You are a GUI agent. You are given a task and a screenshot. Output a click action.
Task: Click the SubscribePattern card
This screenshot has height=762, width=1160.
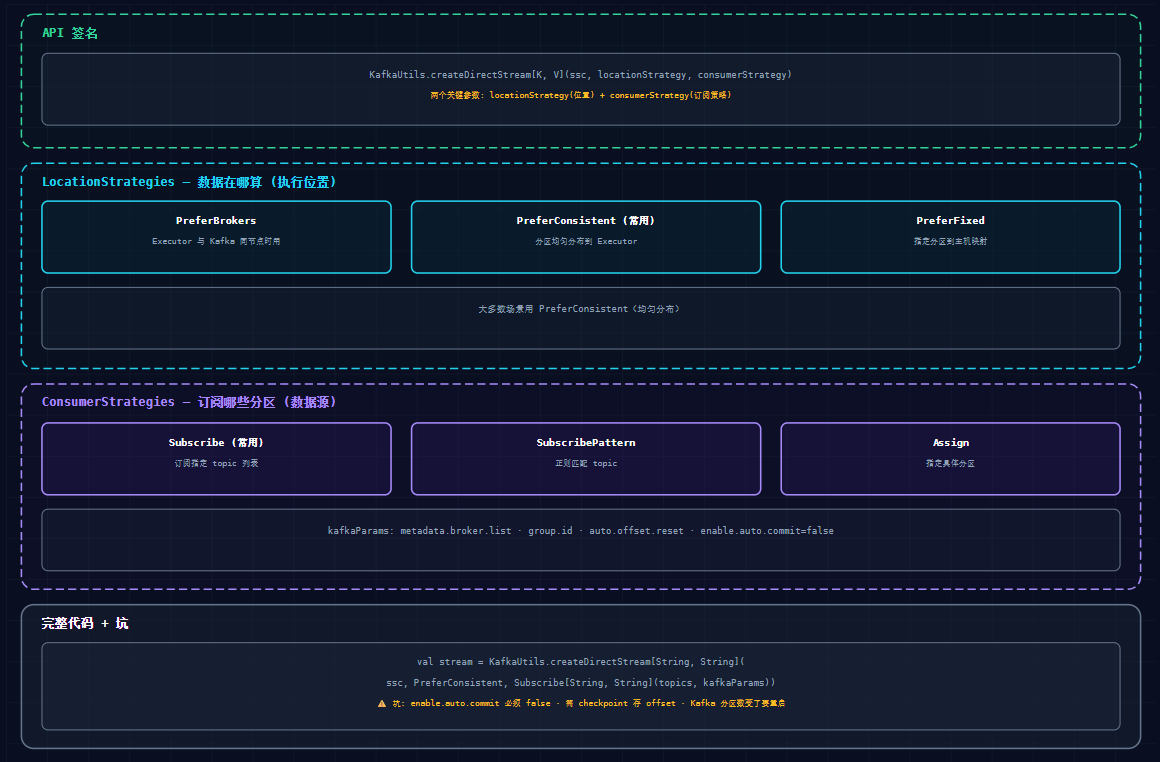586,459
